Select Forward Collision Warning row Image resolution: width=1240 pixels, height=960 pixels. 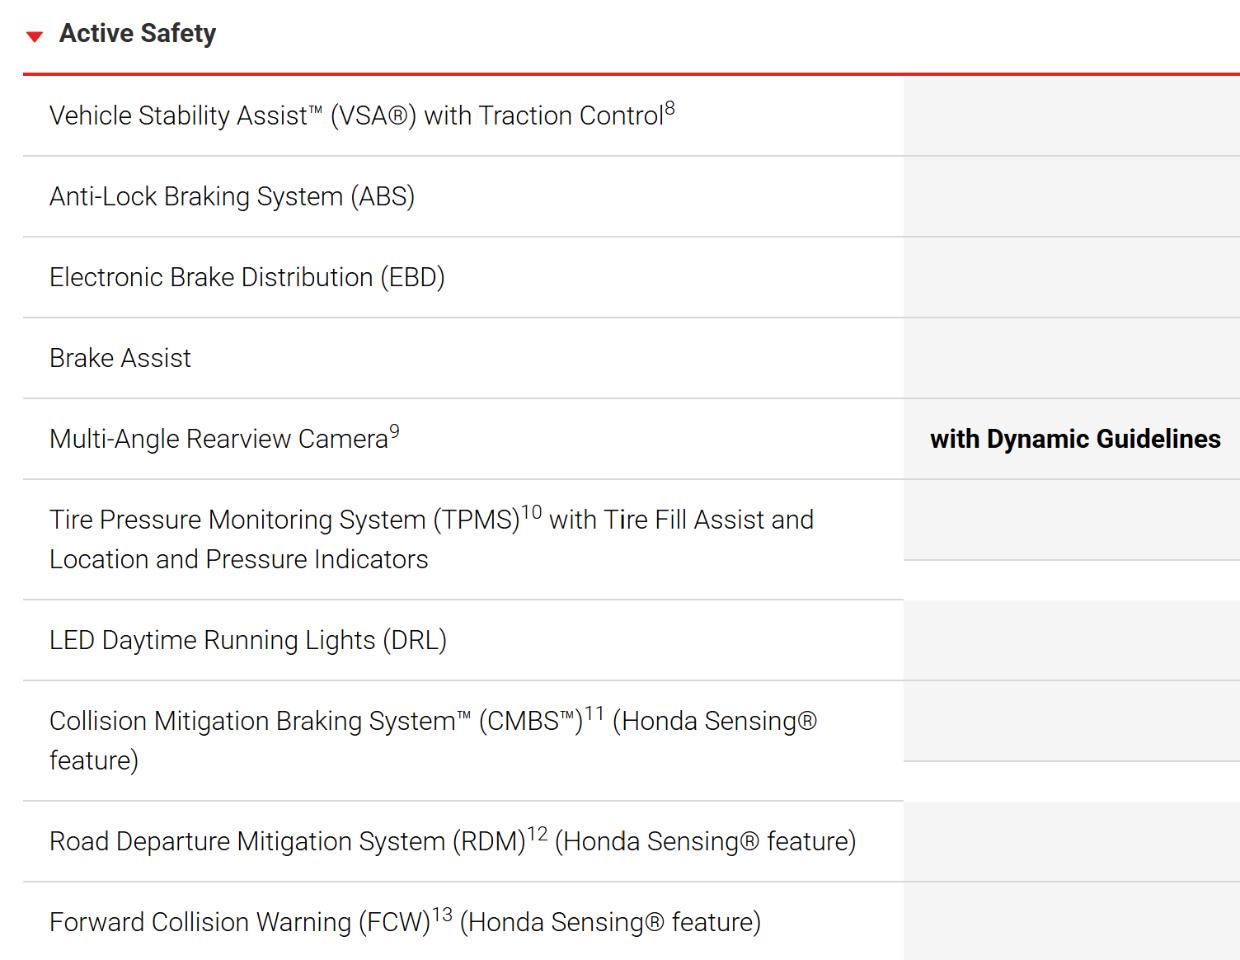(631, 922)
